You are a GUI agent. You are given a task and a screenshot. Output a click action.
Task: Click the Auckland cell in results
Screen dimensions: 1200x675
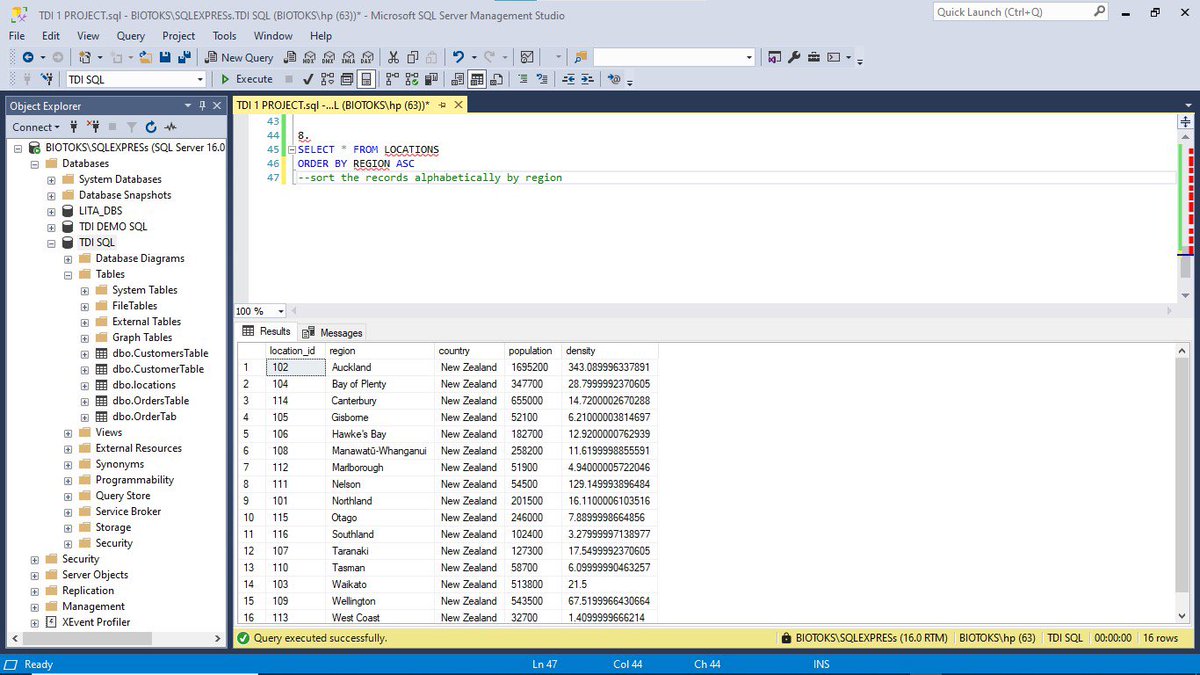[380, 368]
